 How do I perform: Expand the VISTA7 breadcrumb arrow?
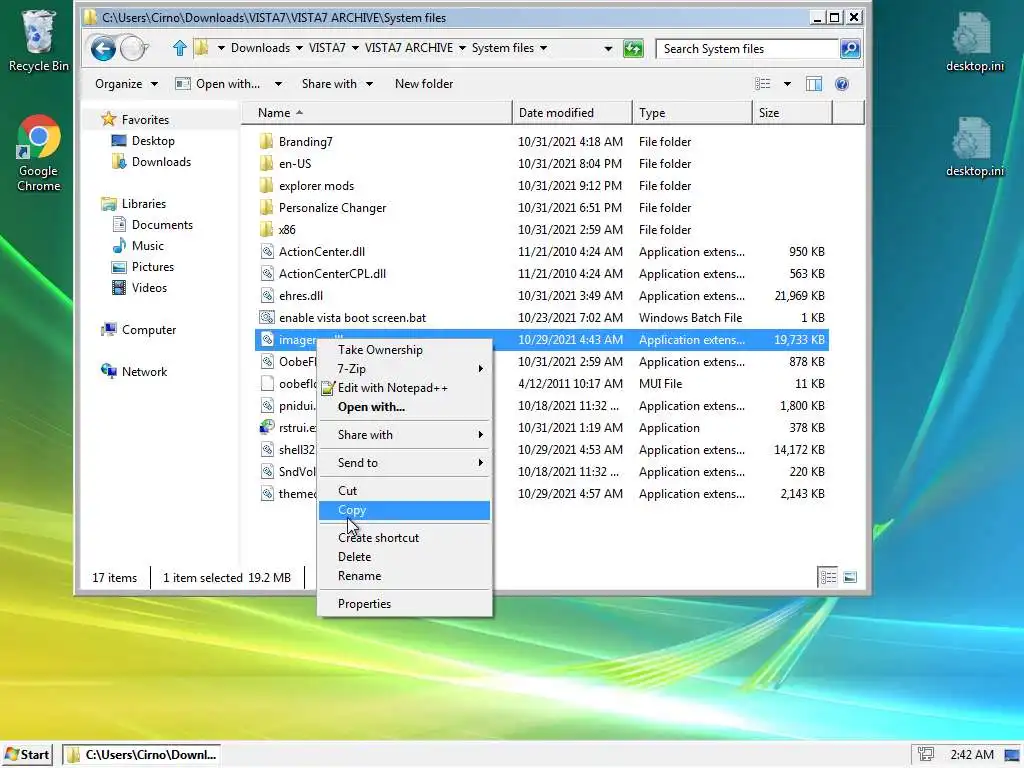(355, 48)
